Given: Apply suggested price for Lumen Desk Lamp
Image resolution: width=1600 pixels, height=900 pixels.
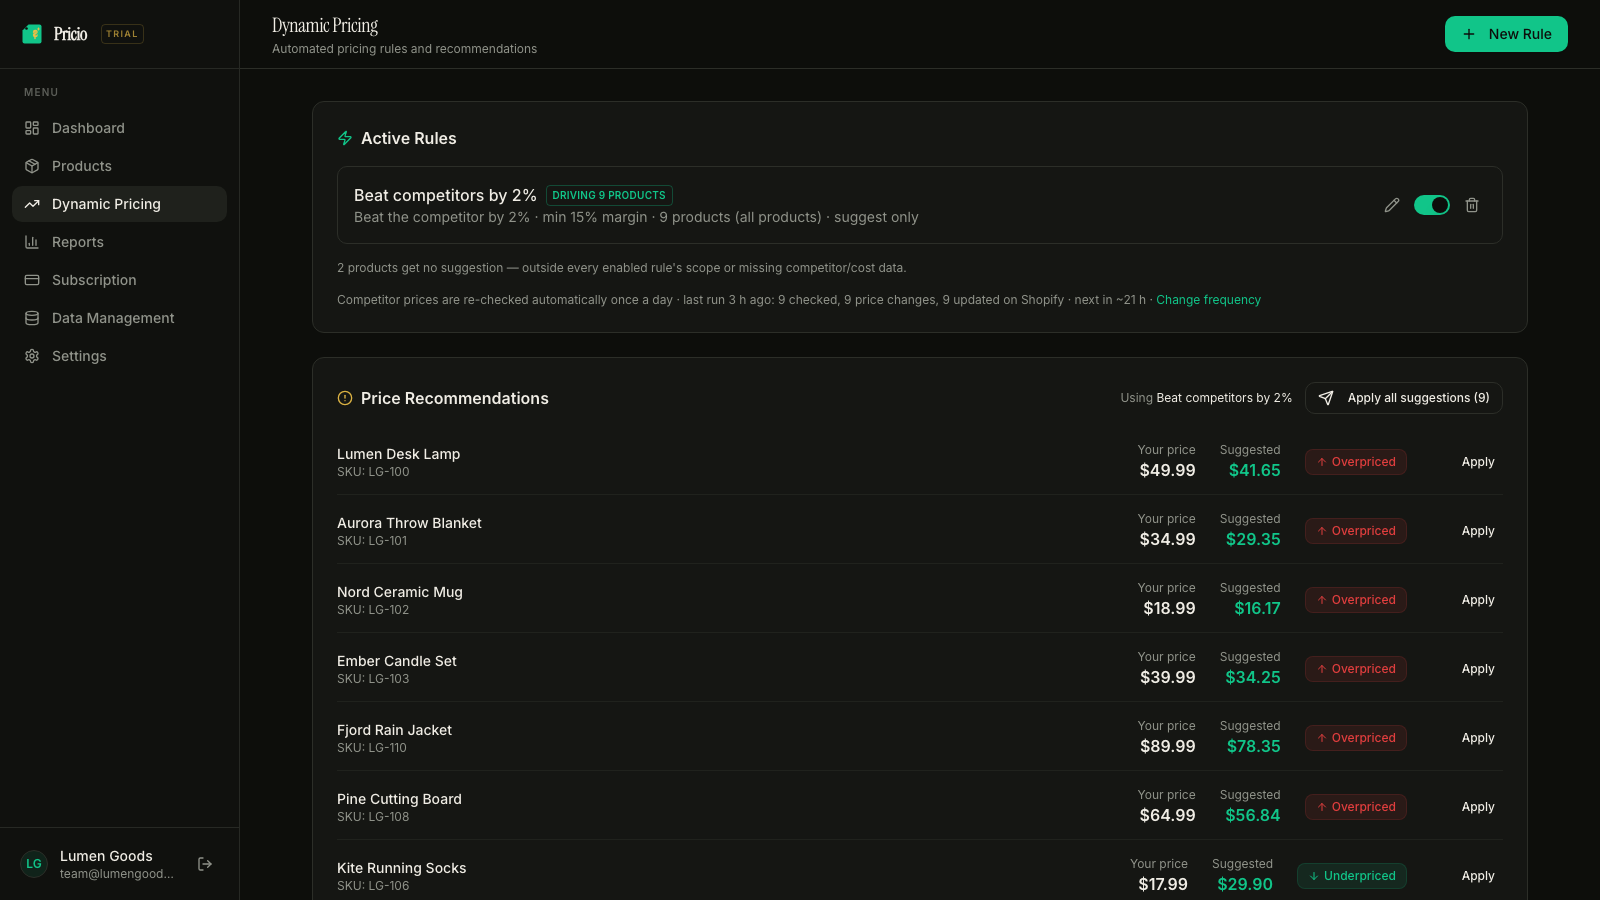Looking at the screenshot, I should [1478, 462].
